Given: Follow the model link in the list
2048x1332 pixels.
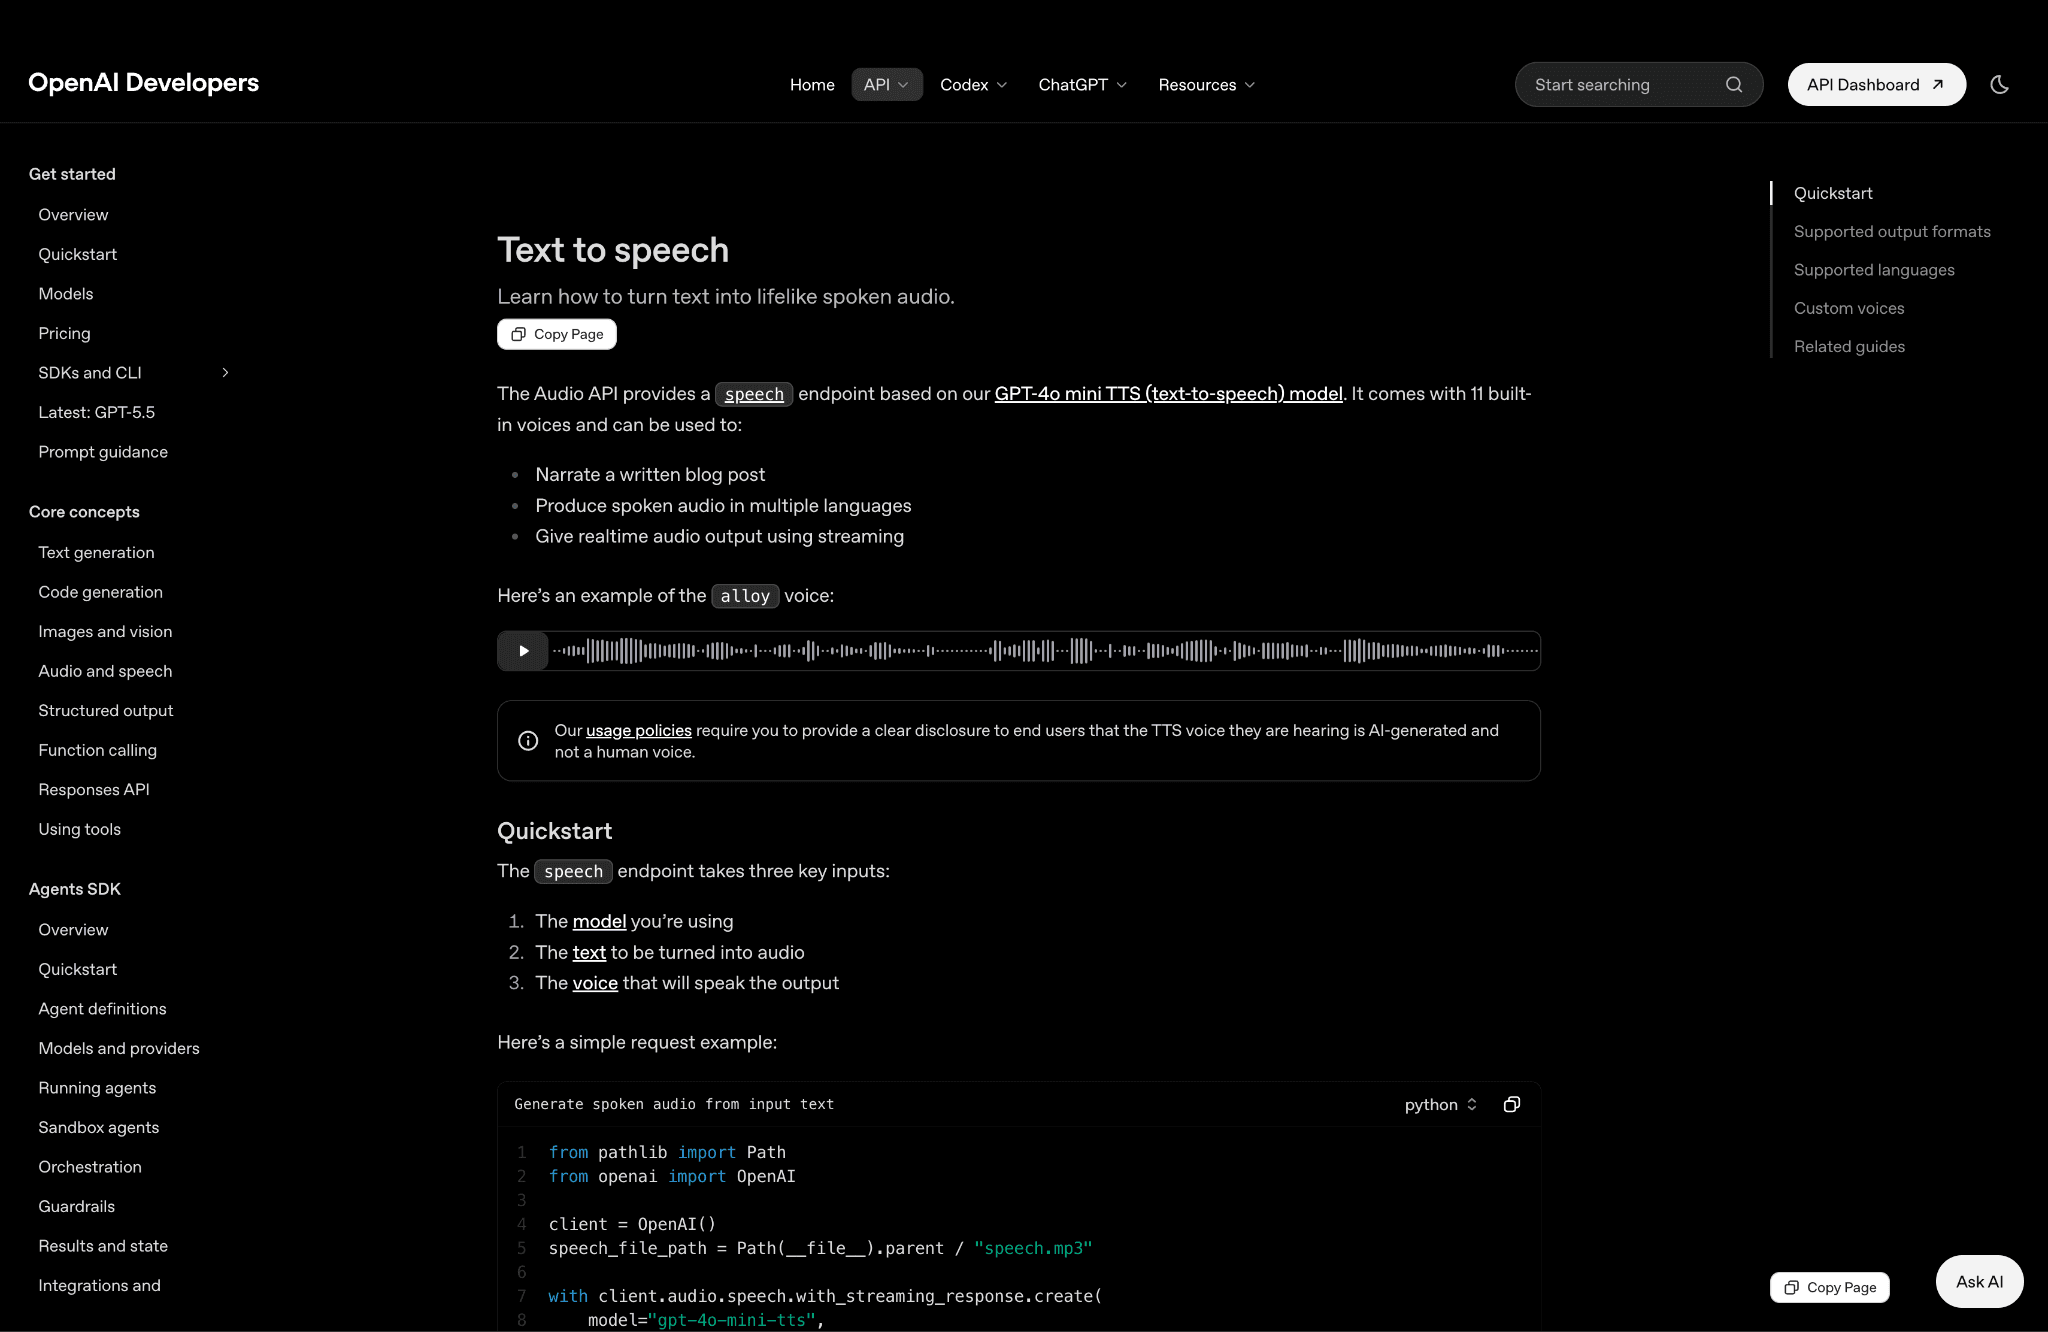Looking at the screenshot, I should pyautogui.click(x=599, y=921).
